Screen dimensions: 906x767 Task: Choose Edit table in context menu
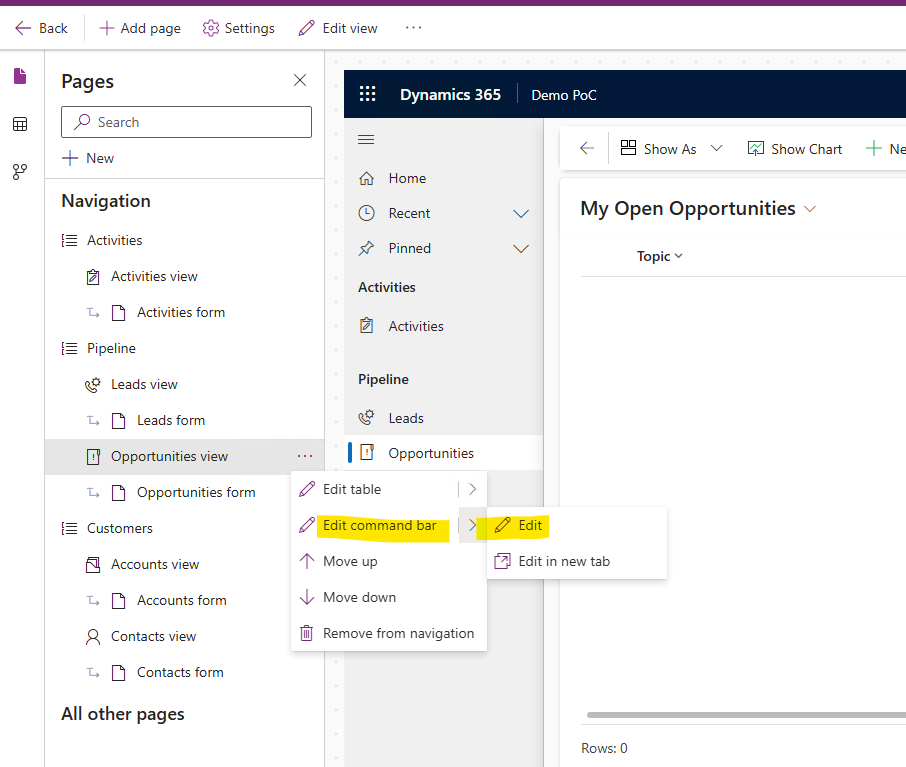click(374, 490)
